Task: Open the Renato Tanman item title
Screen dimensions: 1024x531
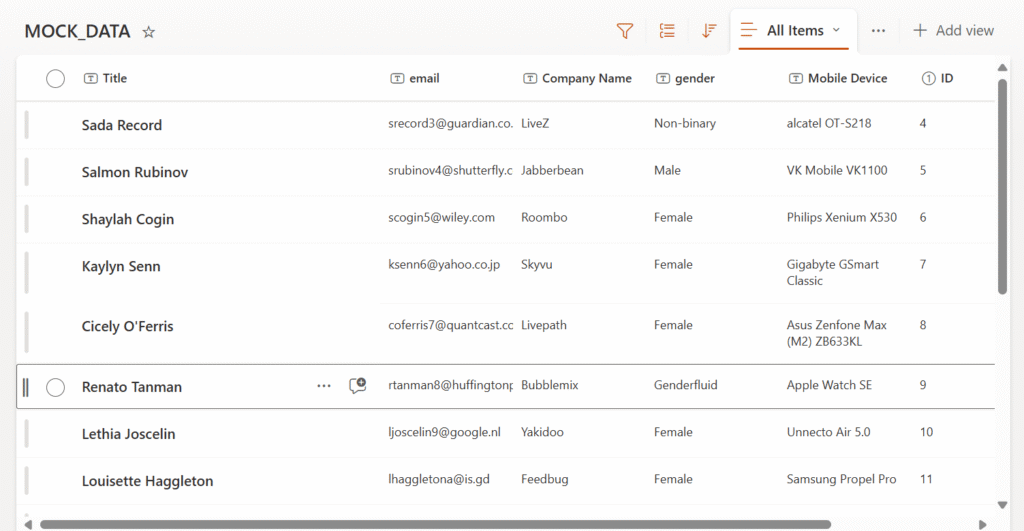Action: [x=131, y=387]
